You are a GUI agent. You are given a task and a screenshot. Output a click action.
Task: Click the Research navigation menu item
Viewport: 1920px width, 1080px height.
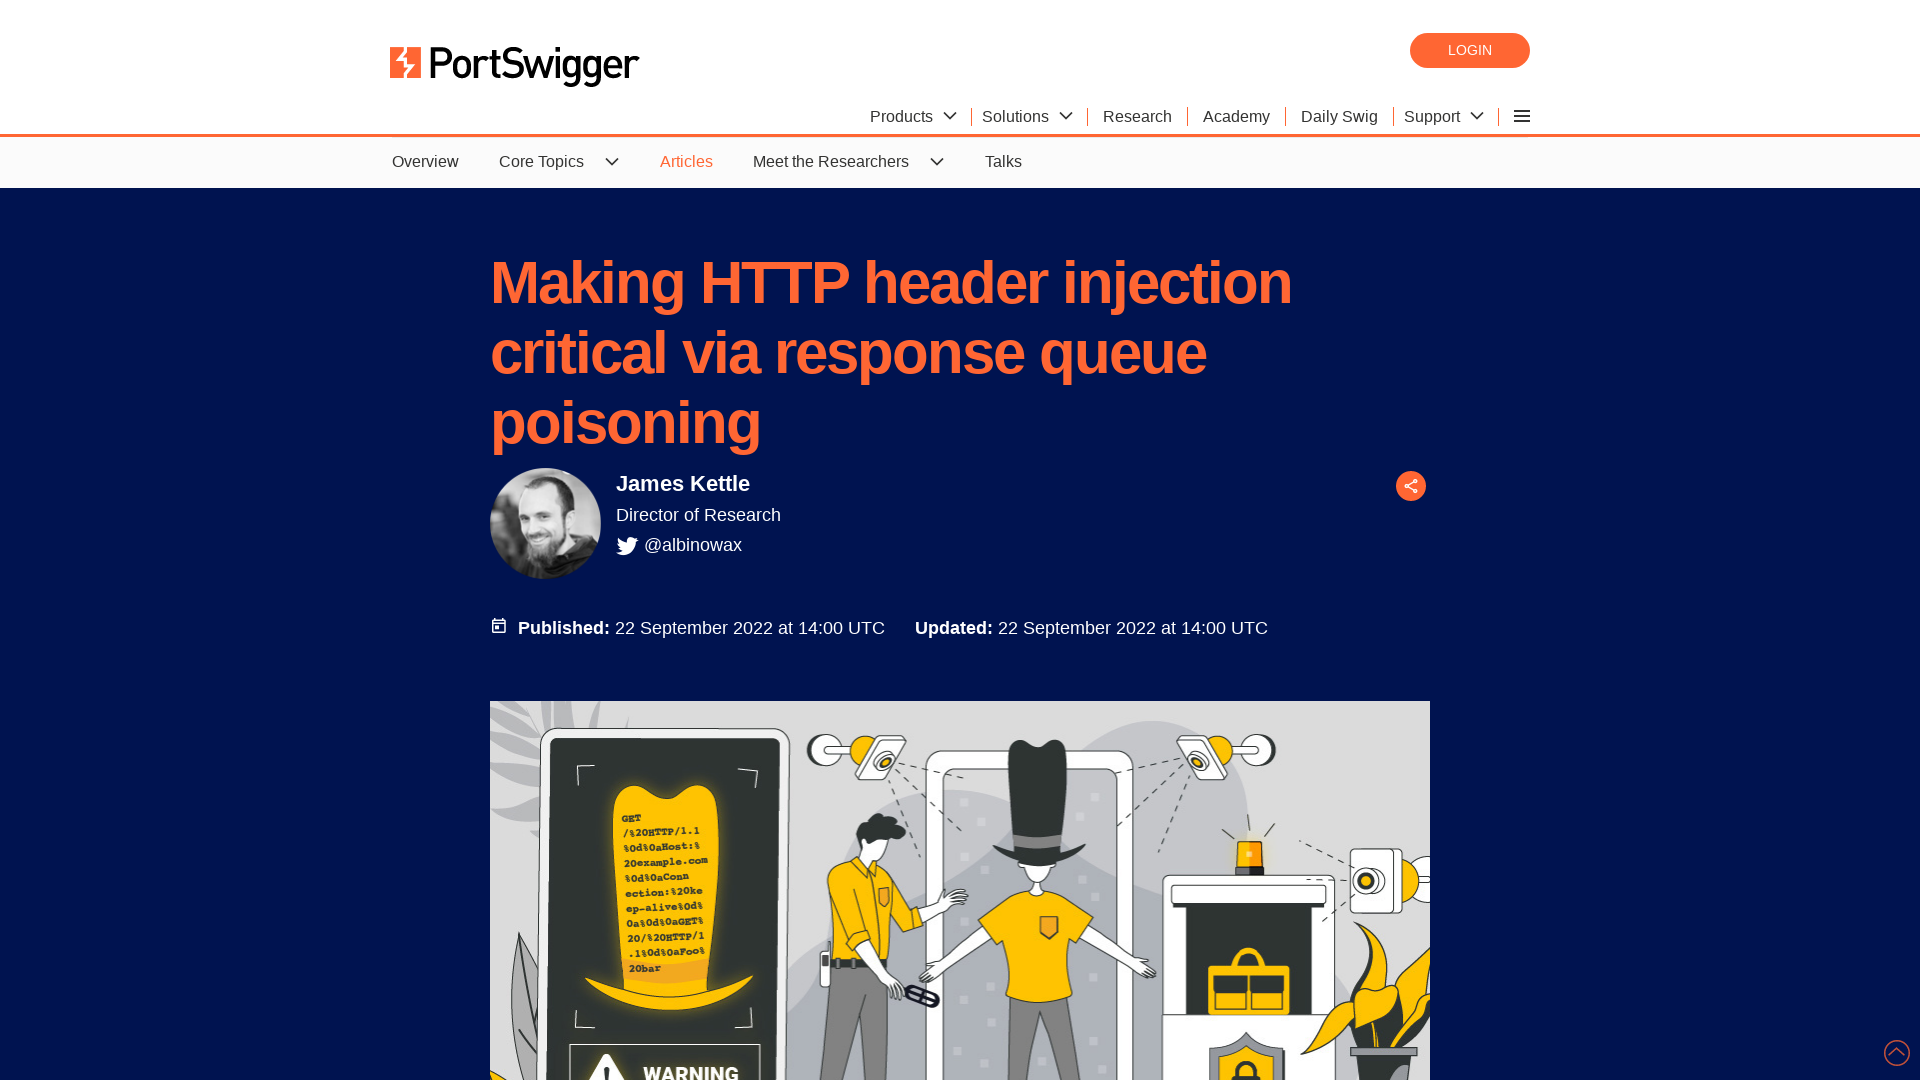coord(1137,116)
